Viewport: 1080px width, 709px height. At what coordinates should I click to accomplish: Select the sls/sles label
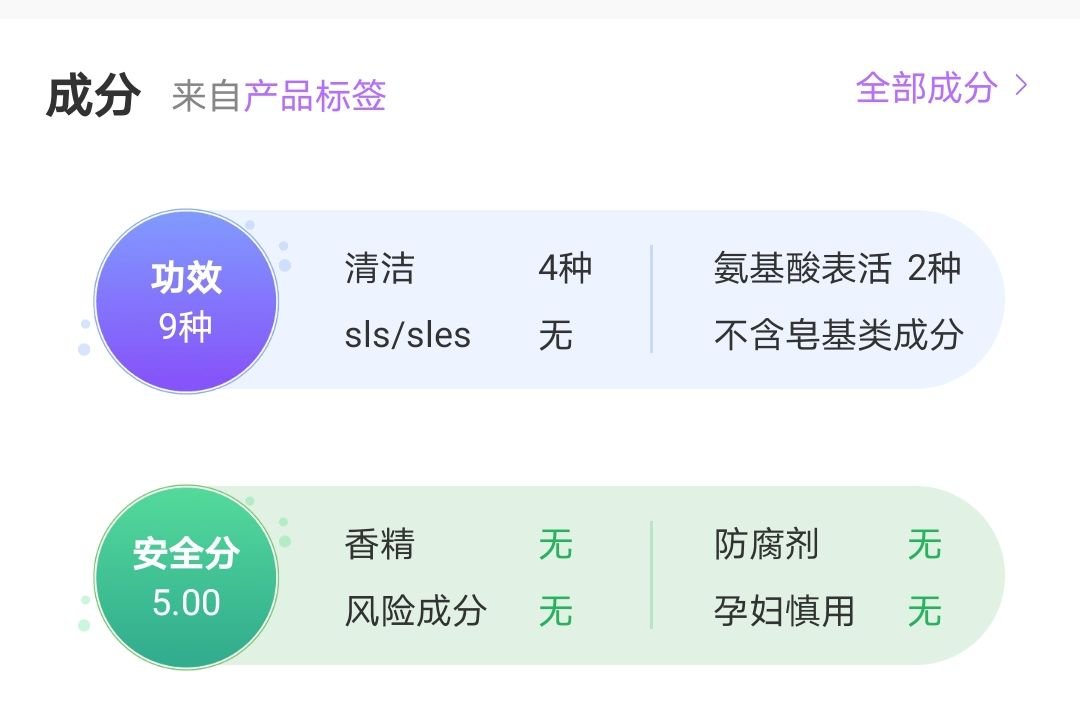(x=407, y=335)
